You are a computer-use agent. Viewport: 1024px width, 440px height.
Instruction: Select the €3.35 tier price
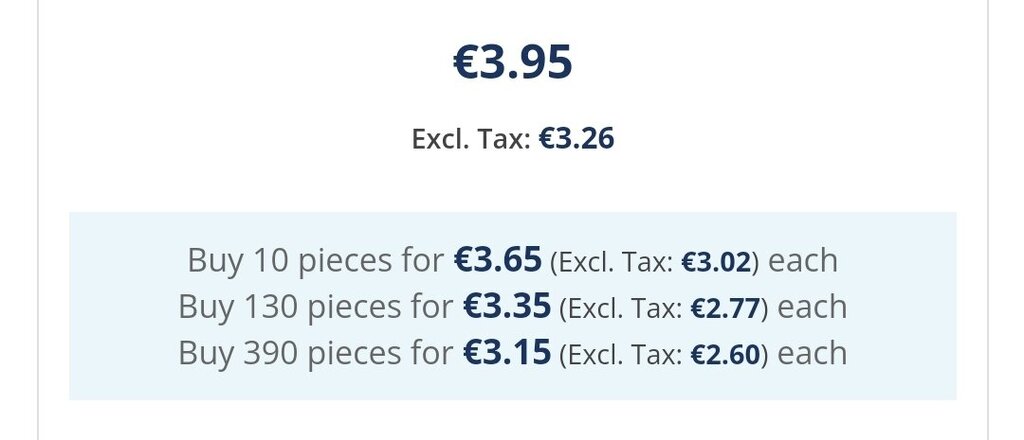[x=507, y=307]
